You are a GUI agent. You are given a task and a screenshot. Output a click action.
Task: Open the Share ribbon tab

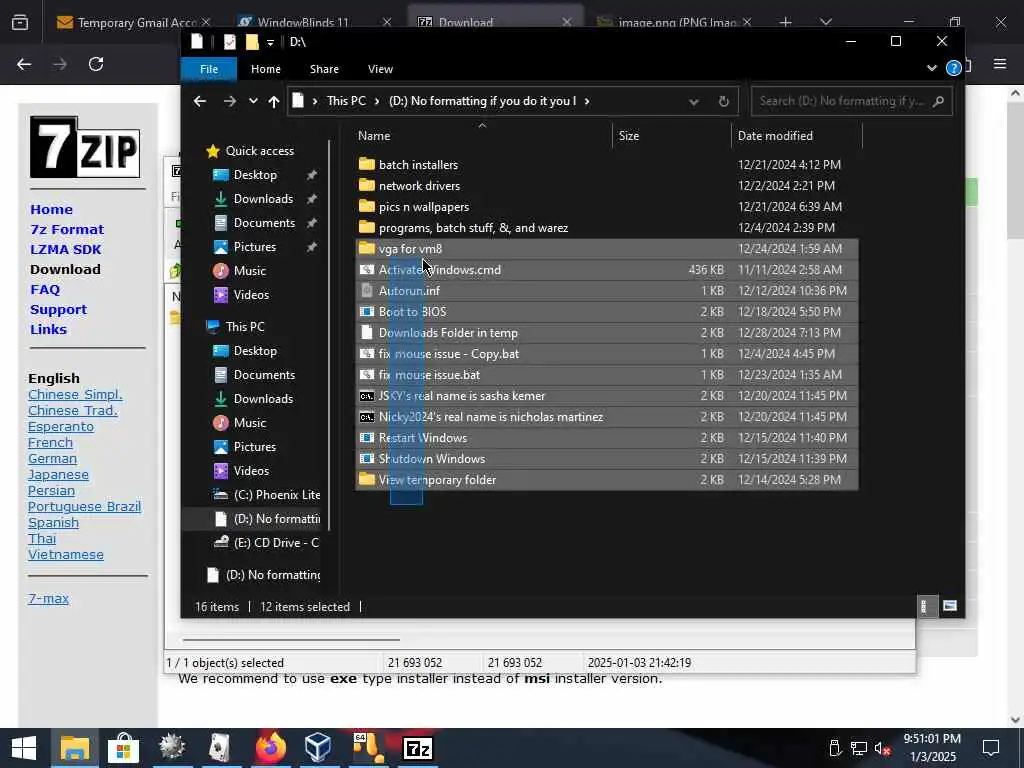pyautogui.click(x=324, y=69)
